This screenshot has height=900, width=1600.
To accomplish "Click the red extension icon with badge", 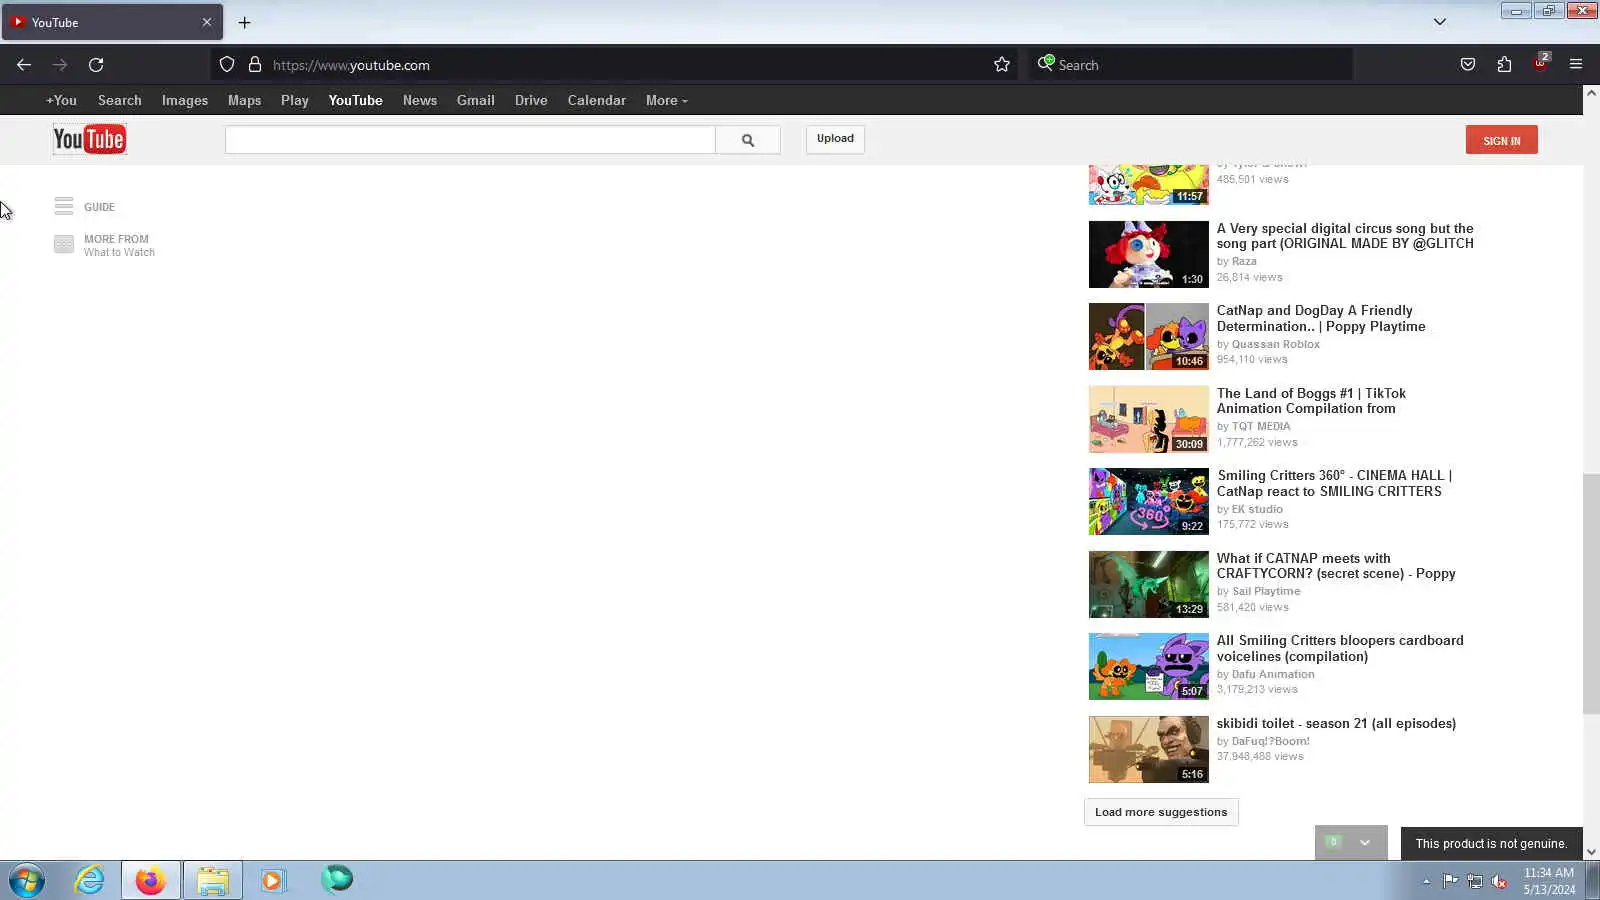I will click(1541, 63).
